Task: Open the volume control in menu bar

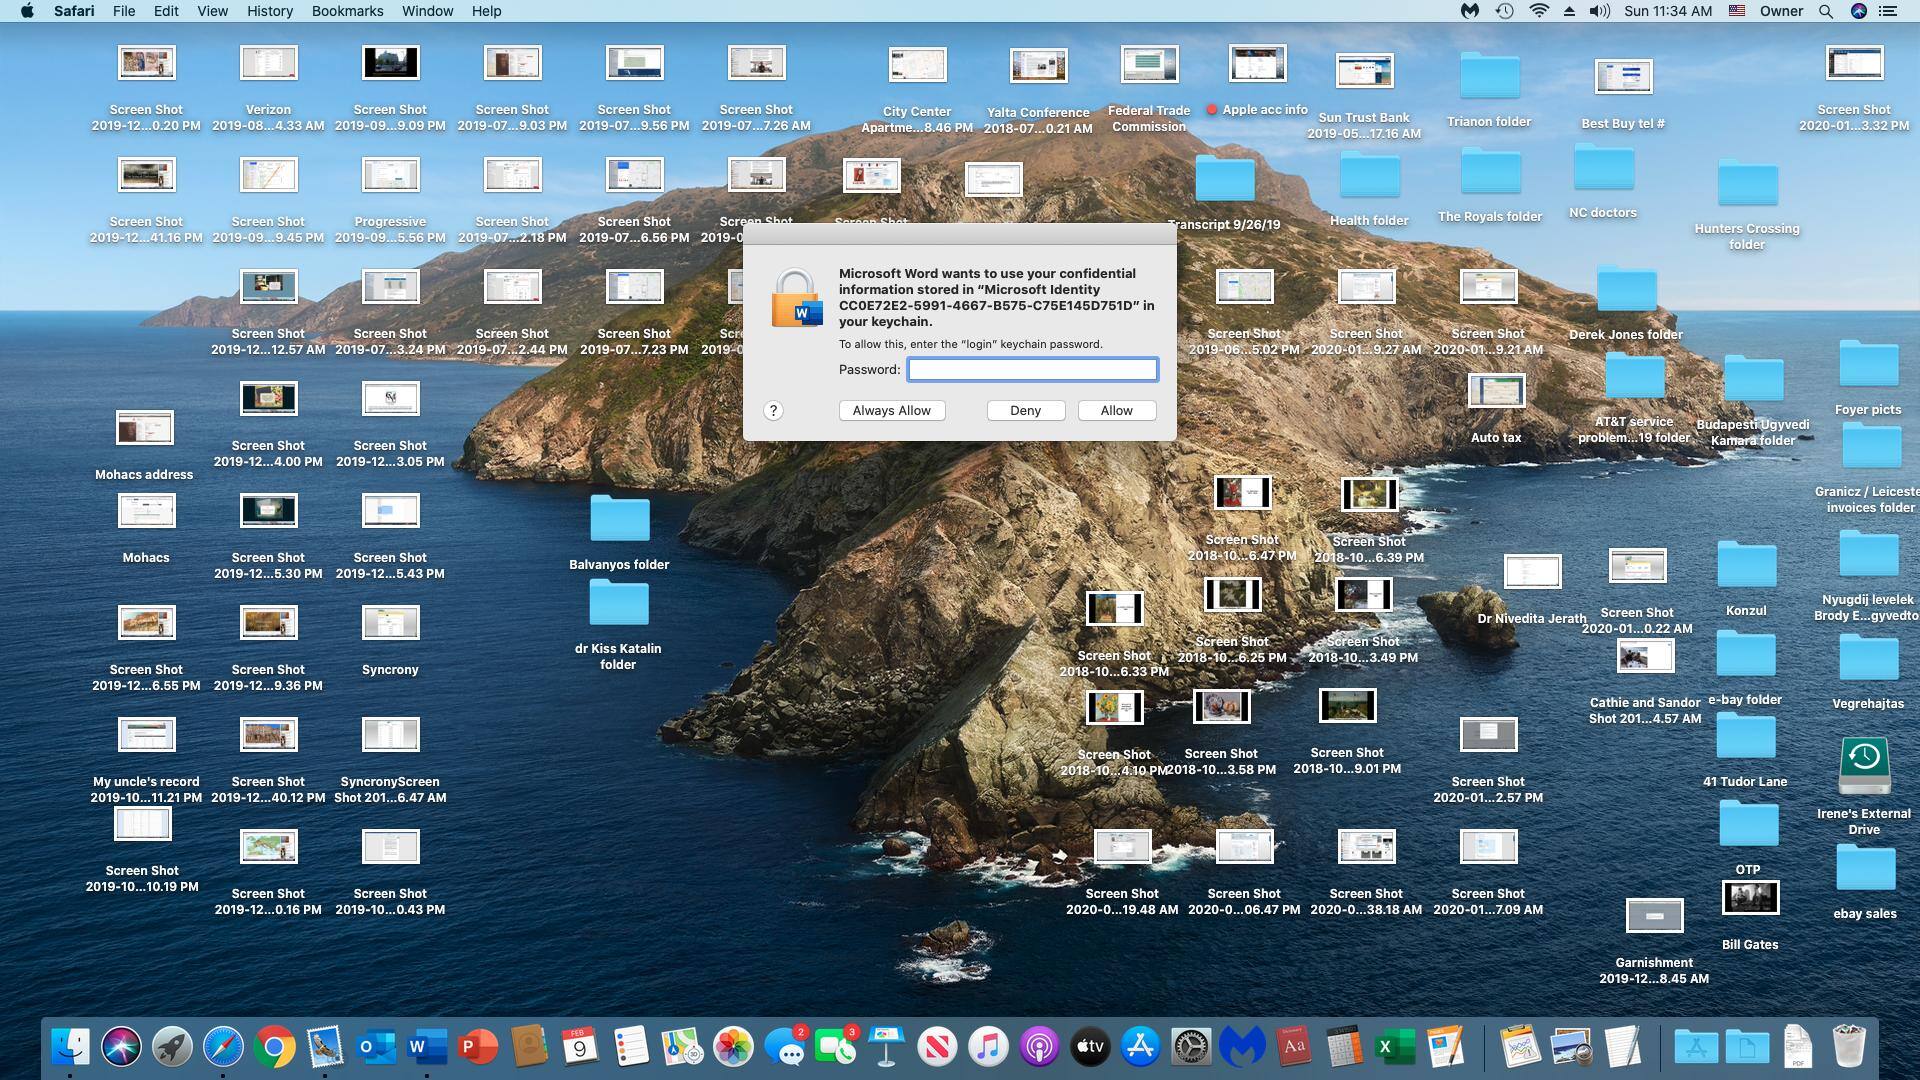Action: [x=1599, y=11]
